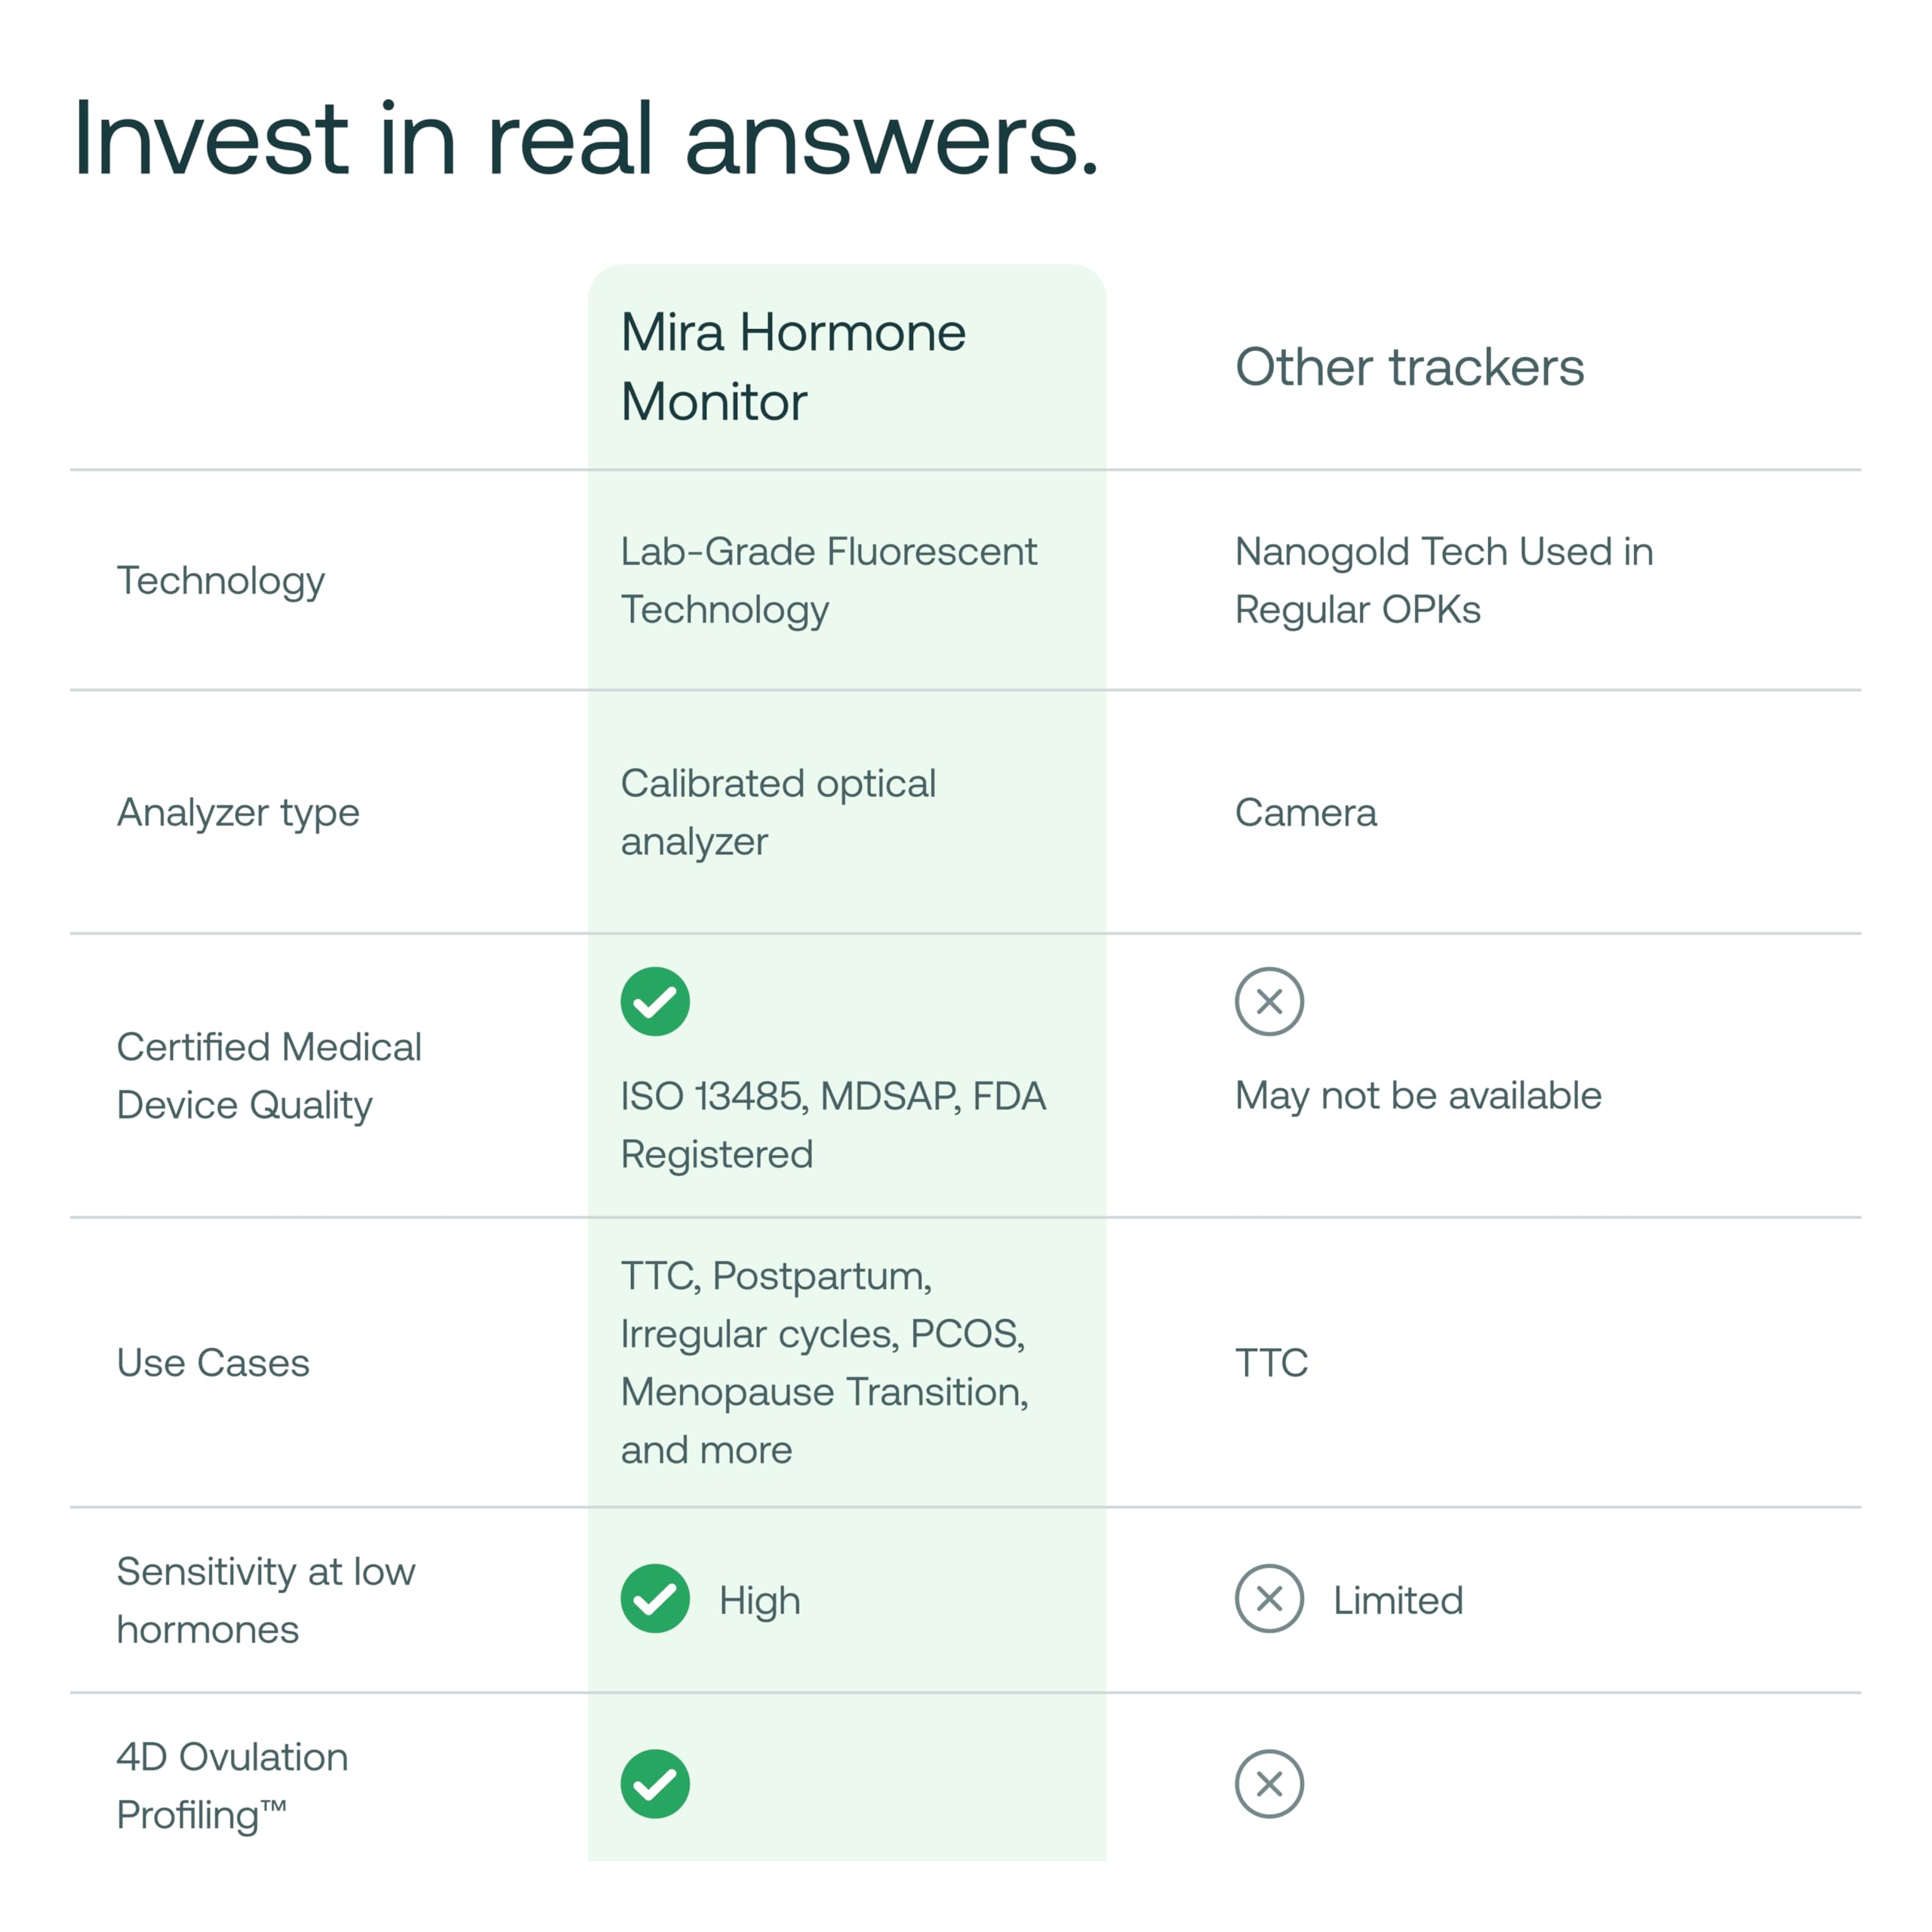
Task: Click the 'Technology' row label
Action: click(x=220, y=581)
